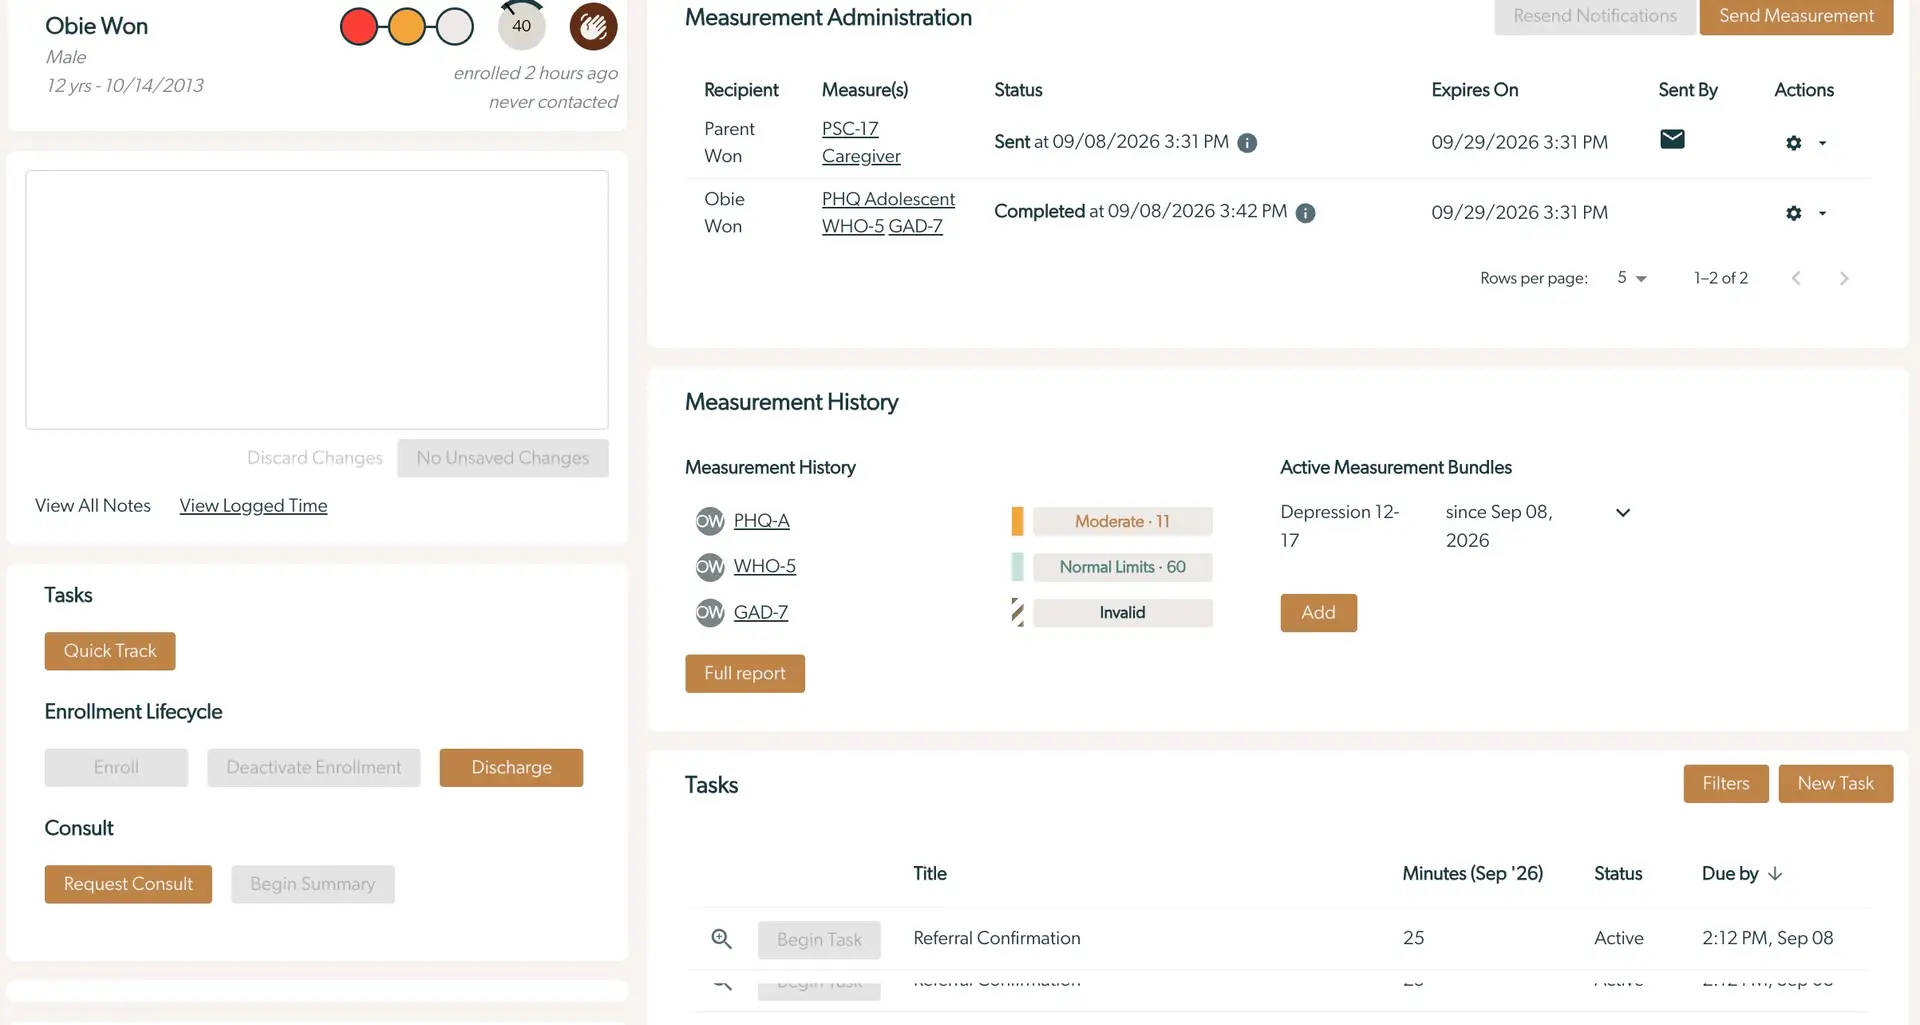Click the Enroll button
Image resolution: width=1920 pixels, height=1025 pixels.
[x=116, y=768]
